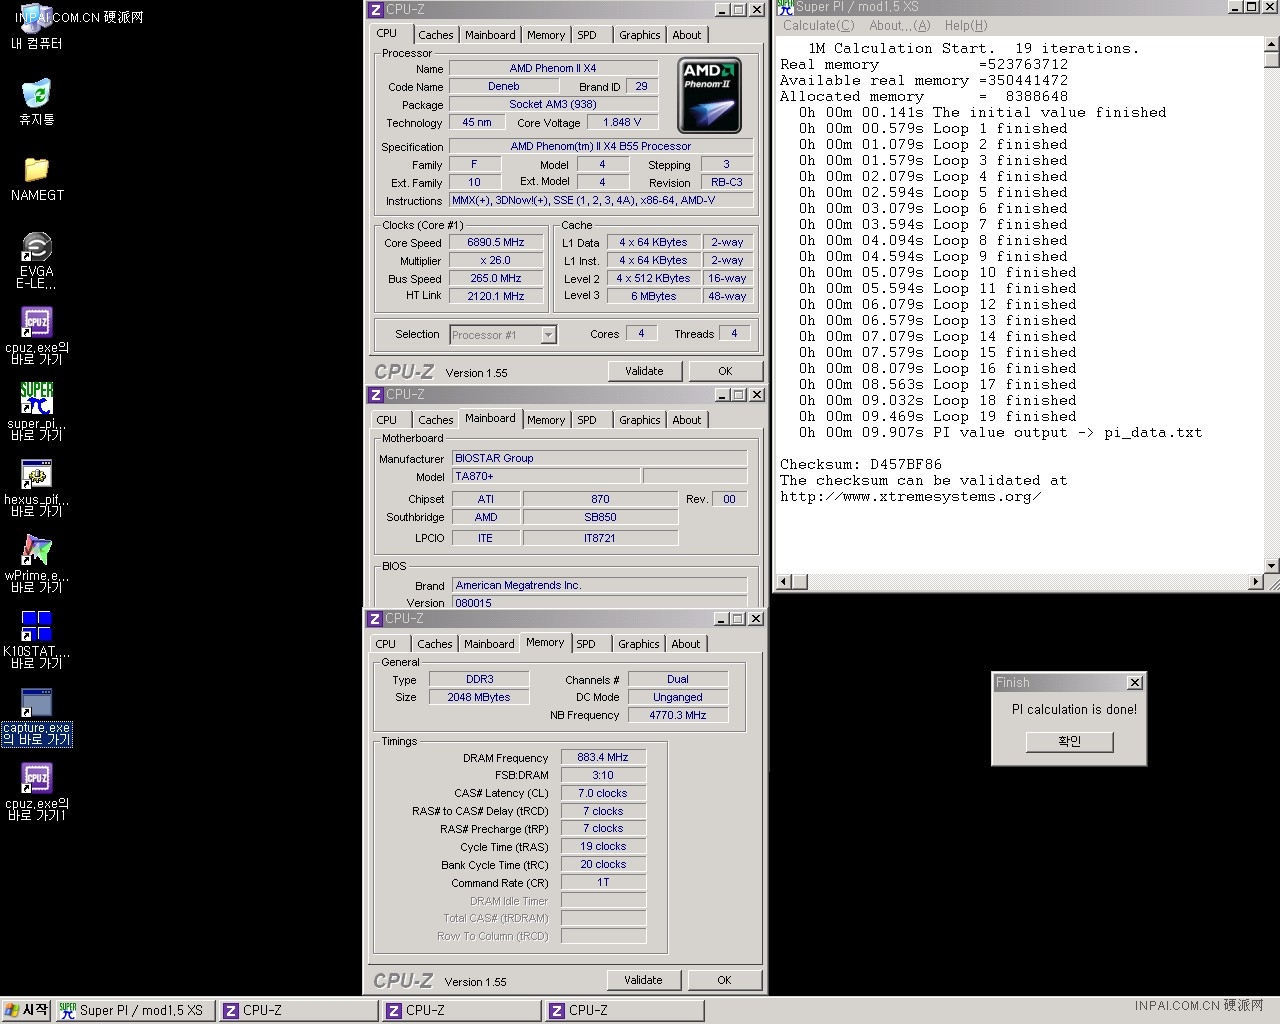The height and width of the screenshot is (1024, 1280).
Task: Open the Recycle Bin desktop icon
Action: pyautogui.click(x=36, y=102)
